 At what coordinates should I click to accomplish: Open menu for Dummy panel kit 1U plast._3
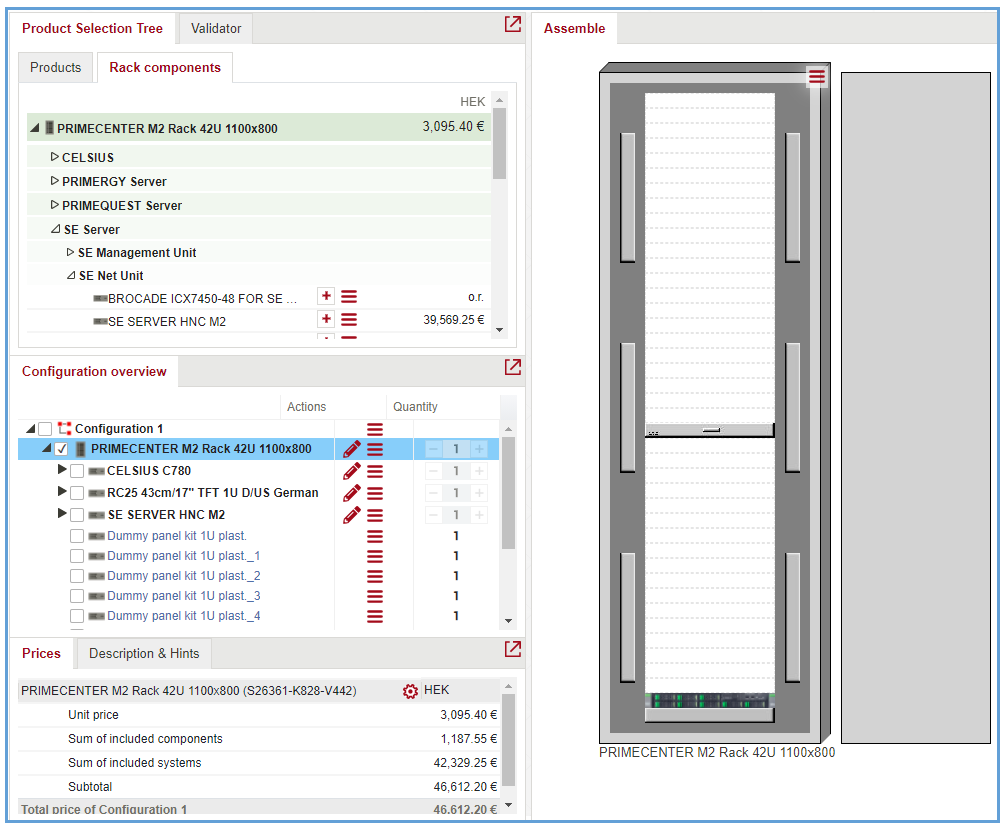[375, 596]
